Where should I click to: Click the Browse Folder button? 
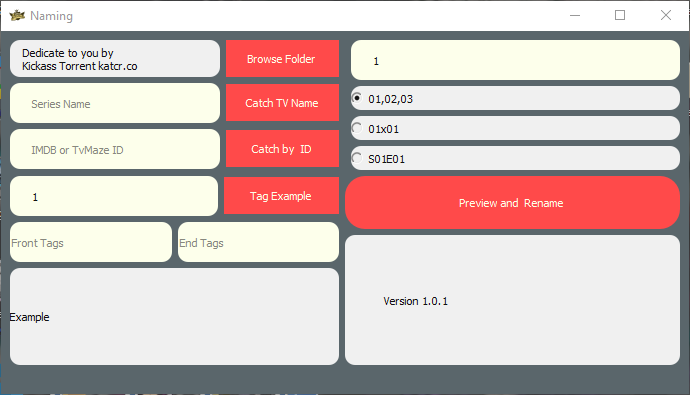282,59
